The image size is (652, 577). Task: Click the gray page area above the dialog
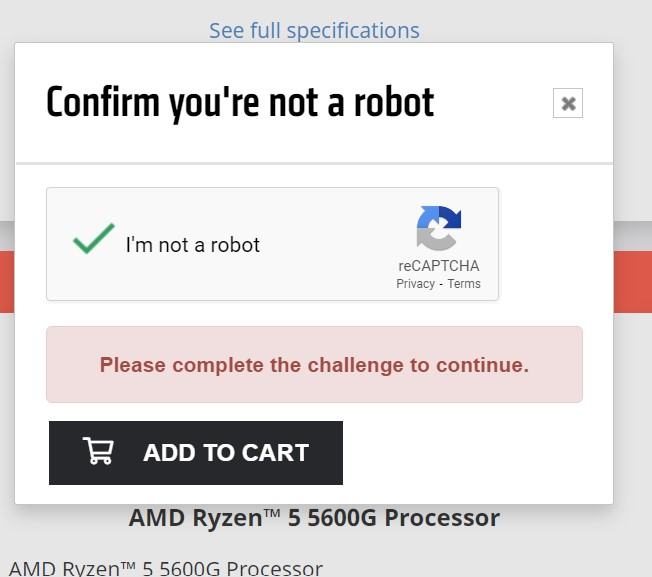pyautogui.click(x=520, y=21)
